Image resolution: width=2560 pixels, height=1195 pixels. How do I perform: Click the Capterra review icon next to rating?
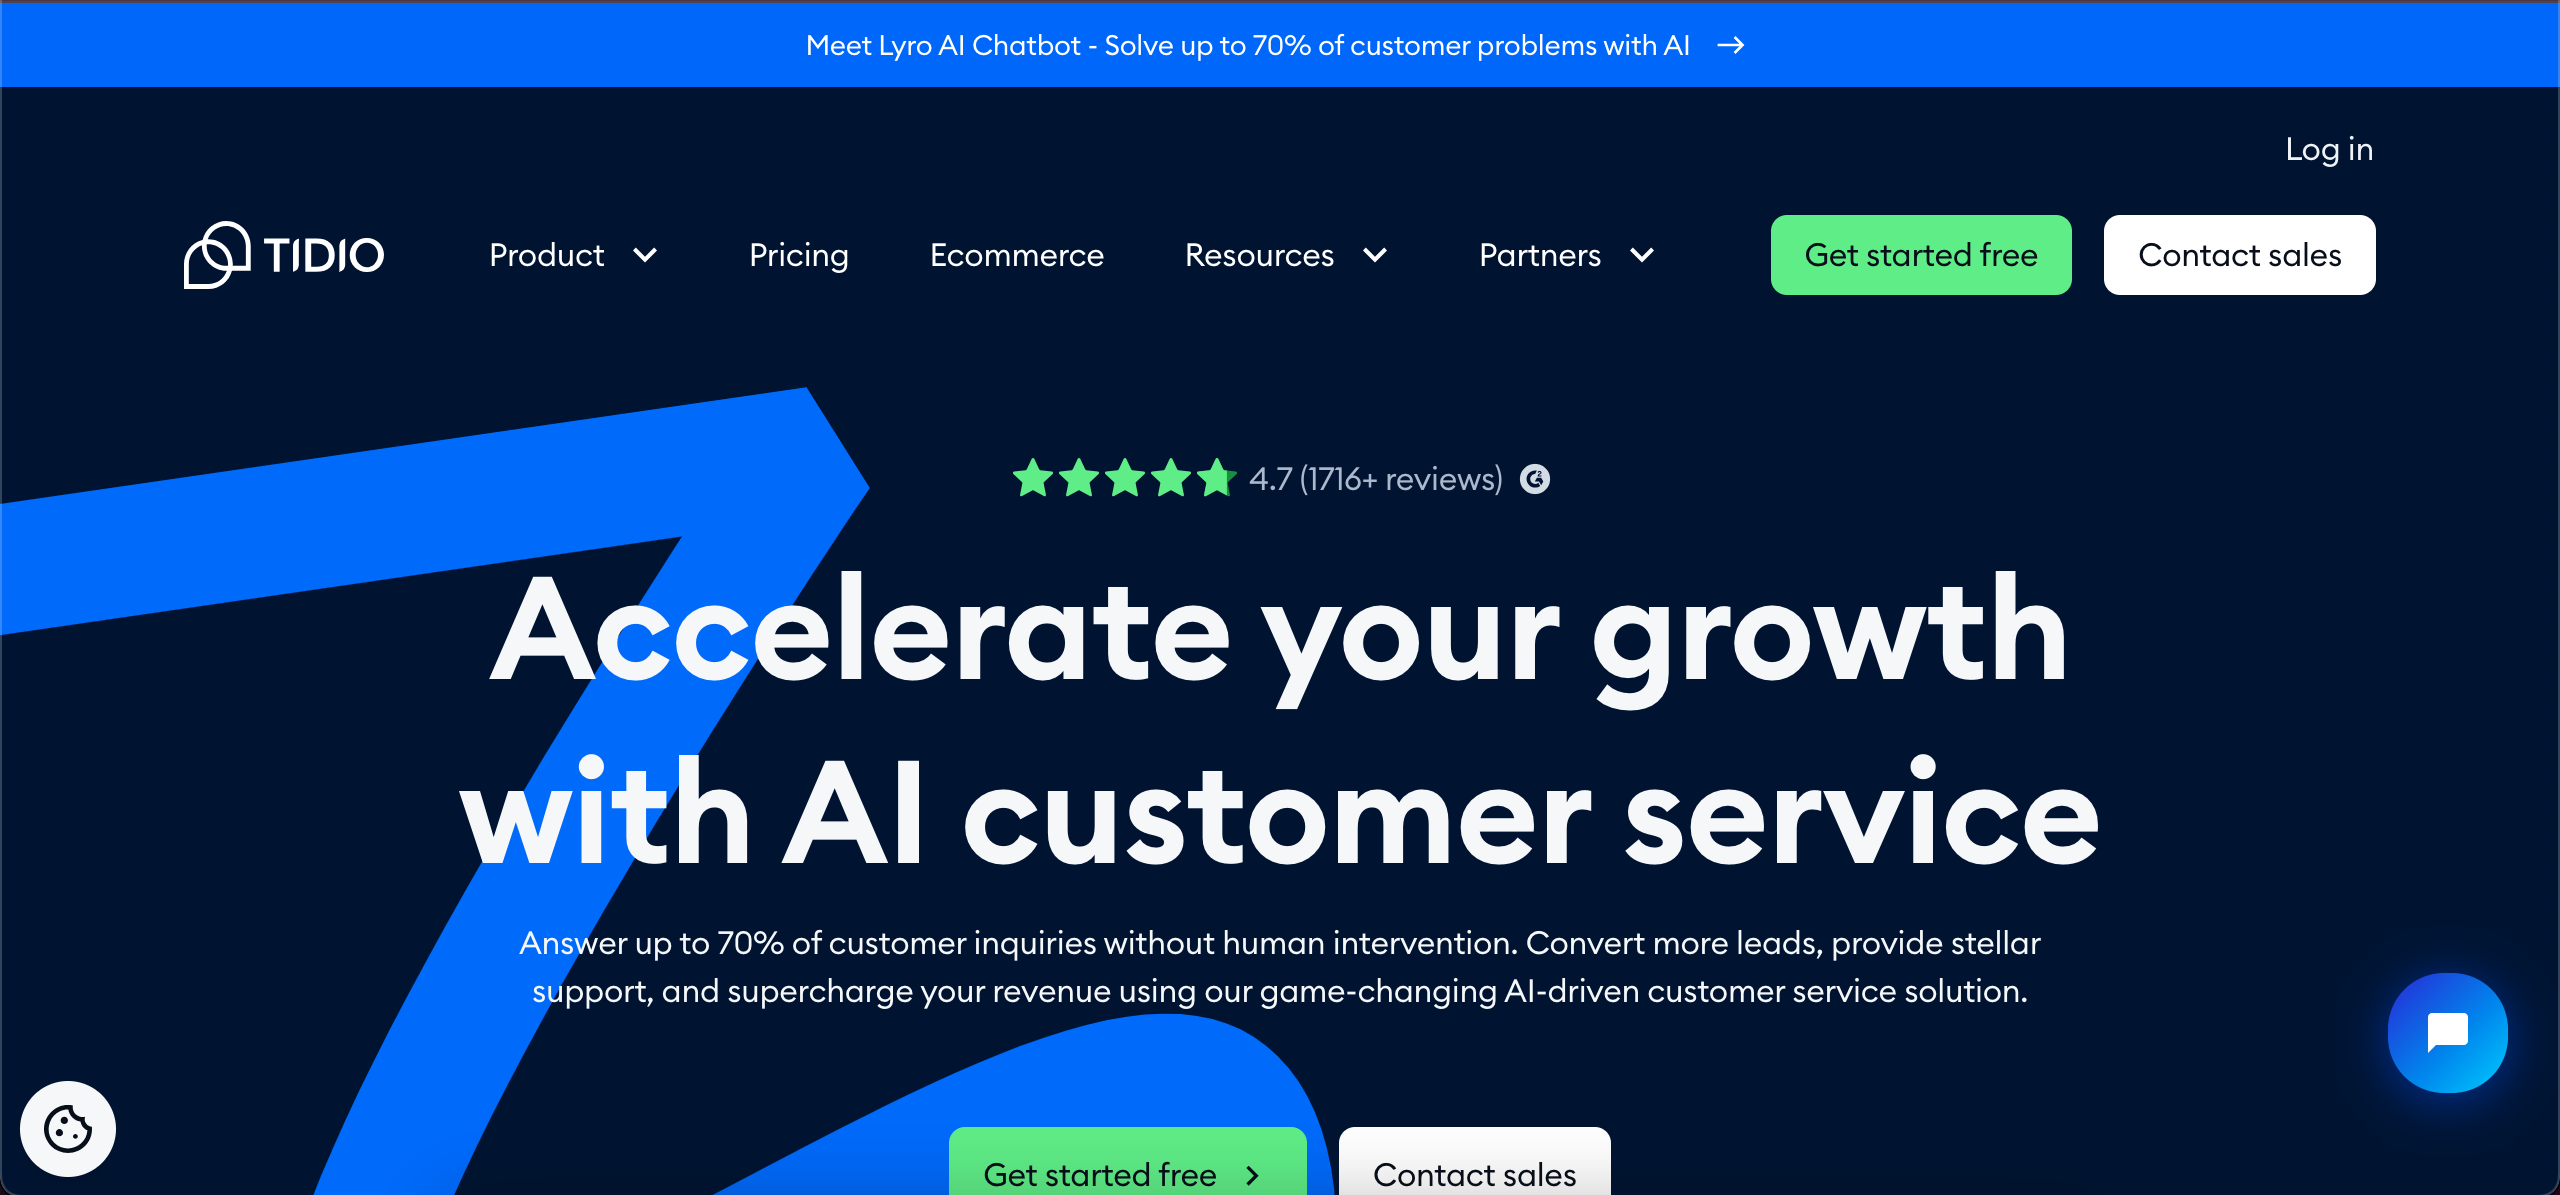click(1533, 478)
